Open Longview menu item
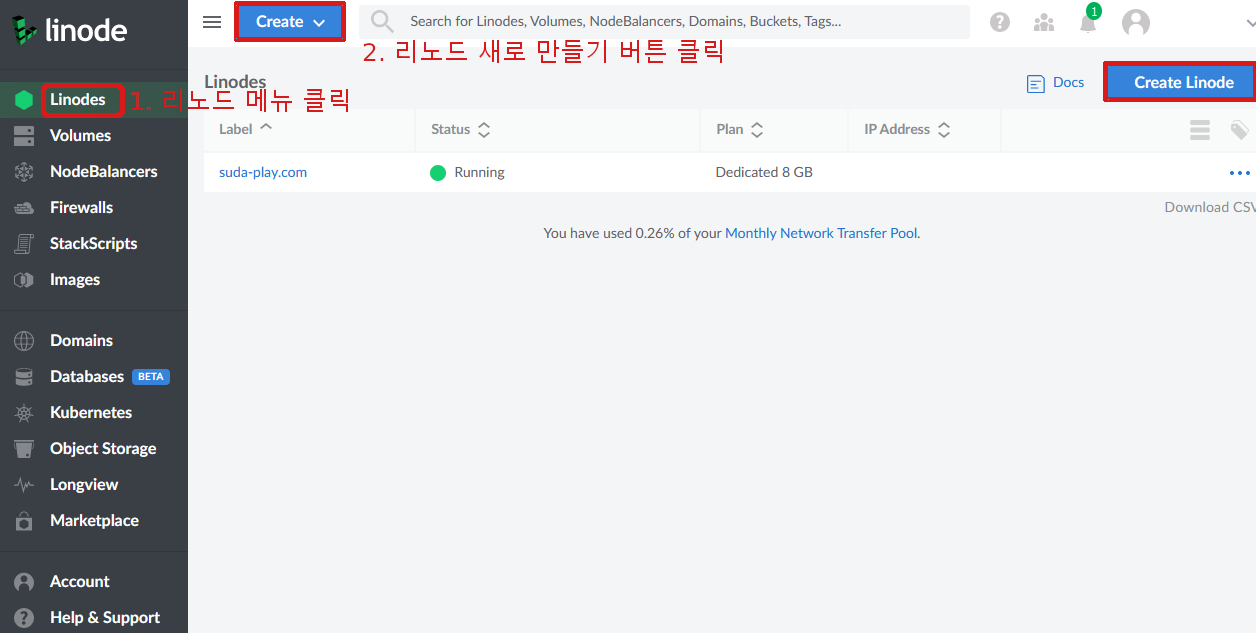This screenshot has height=633, width=1256. click(x=84, y=485)
